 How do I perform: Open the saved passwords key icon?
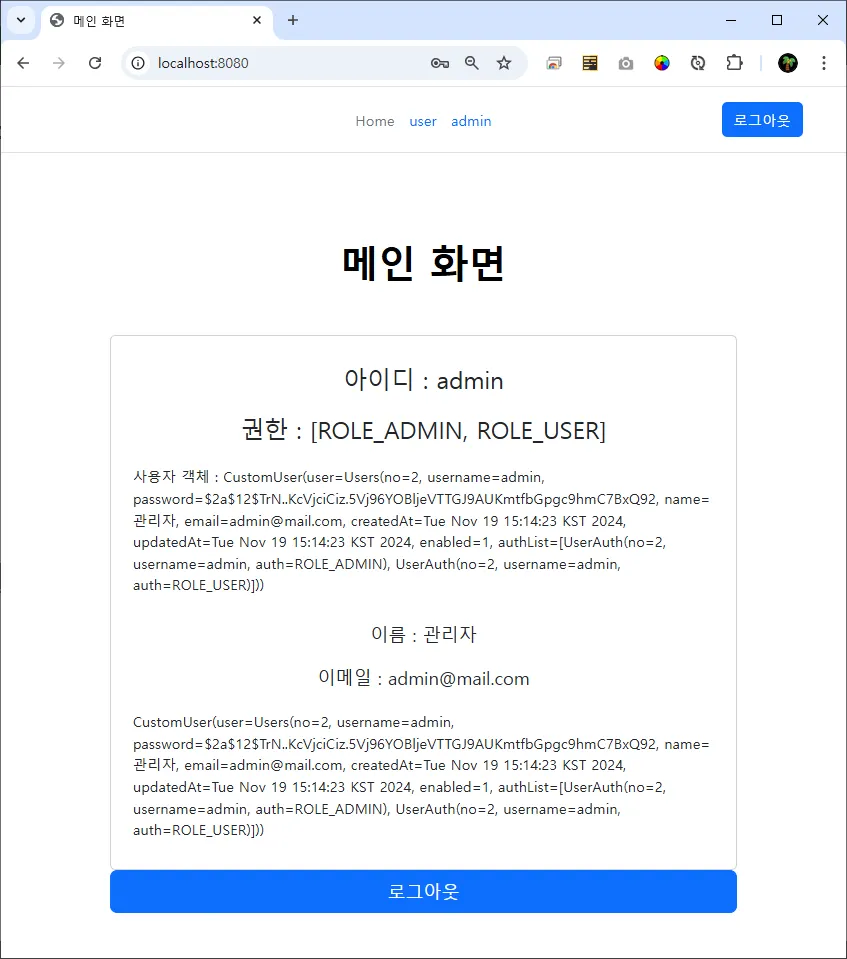pyautogui.click(x=440, y=63)
